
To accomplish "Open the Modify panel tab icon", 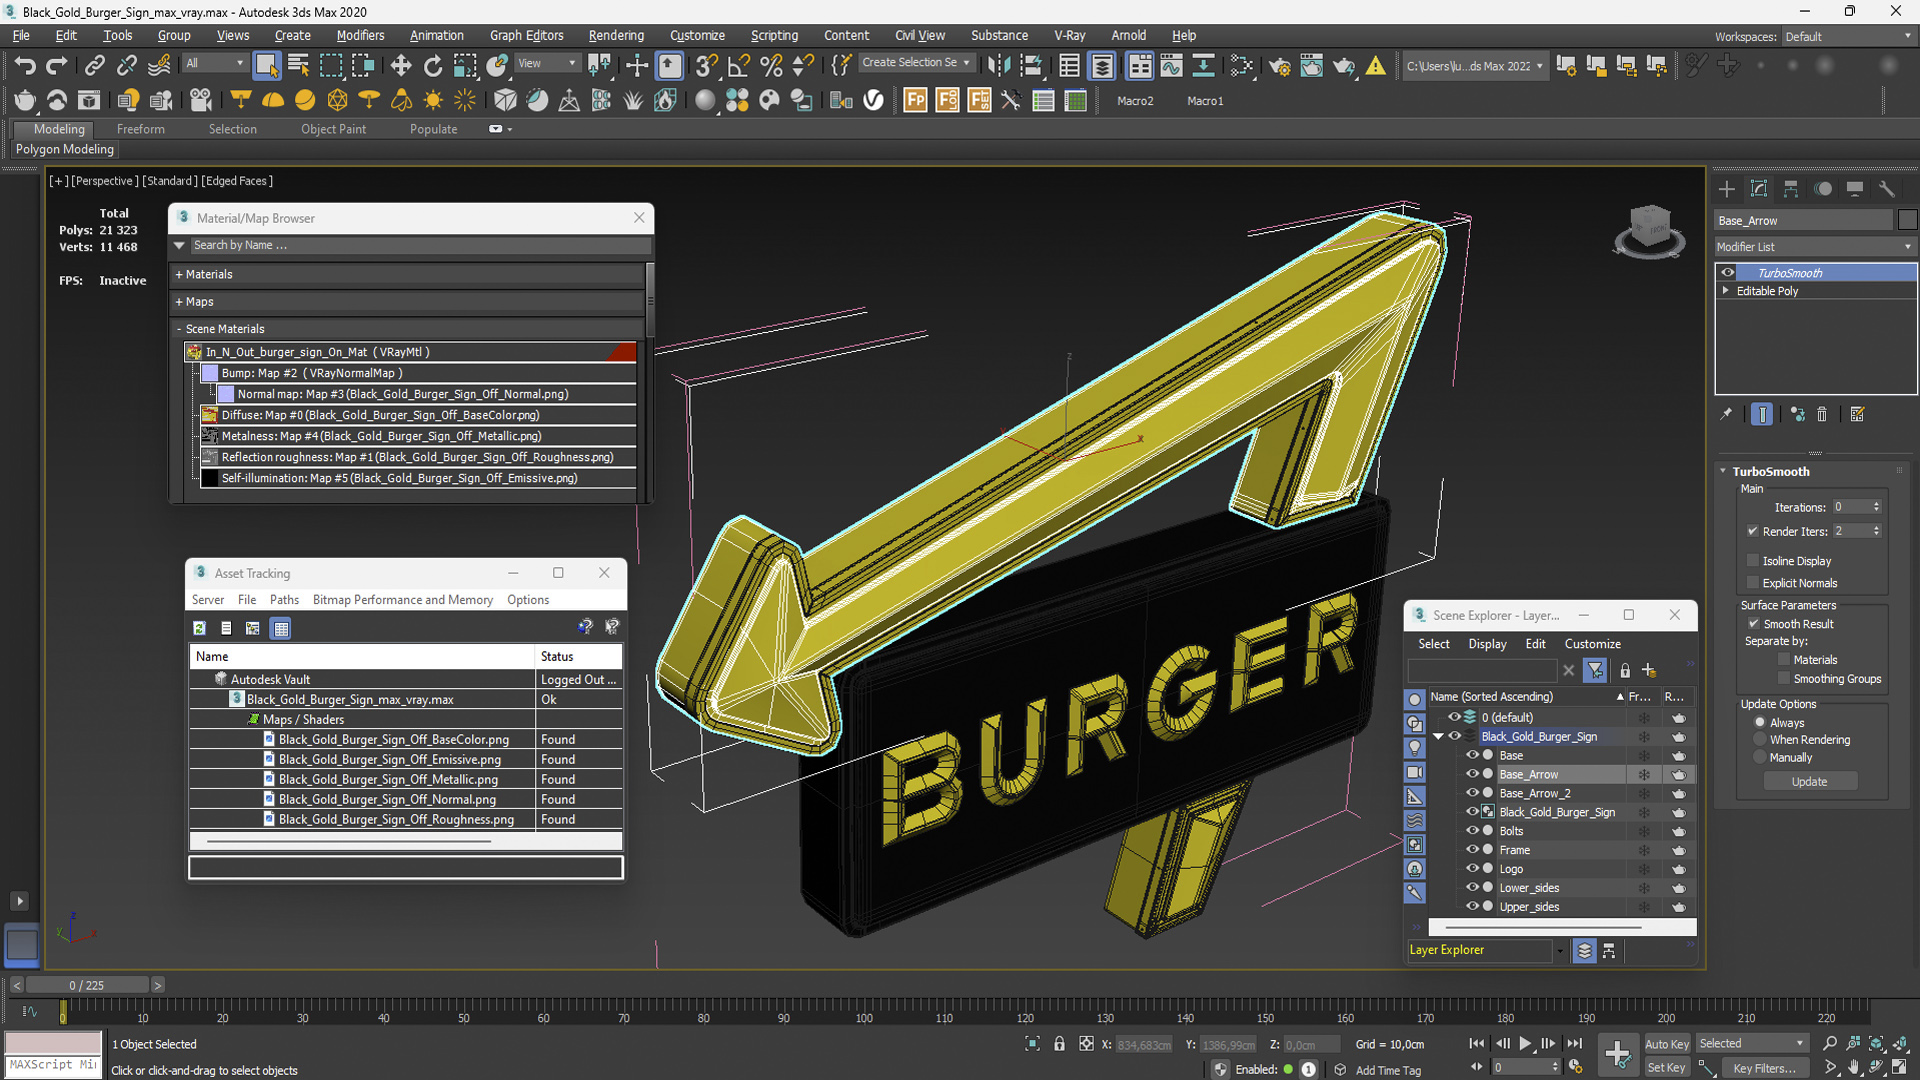I will tap(1759, 189).
